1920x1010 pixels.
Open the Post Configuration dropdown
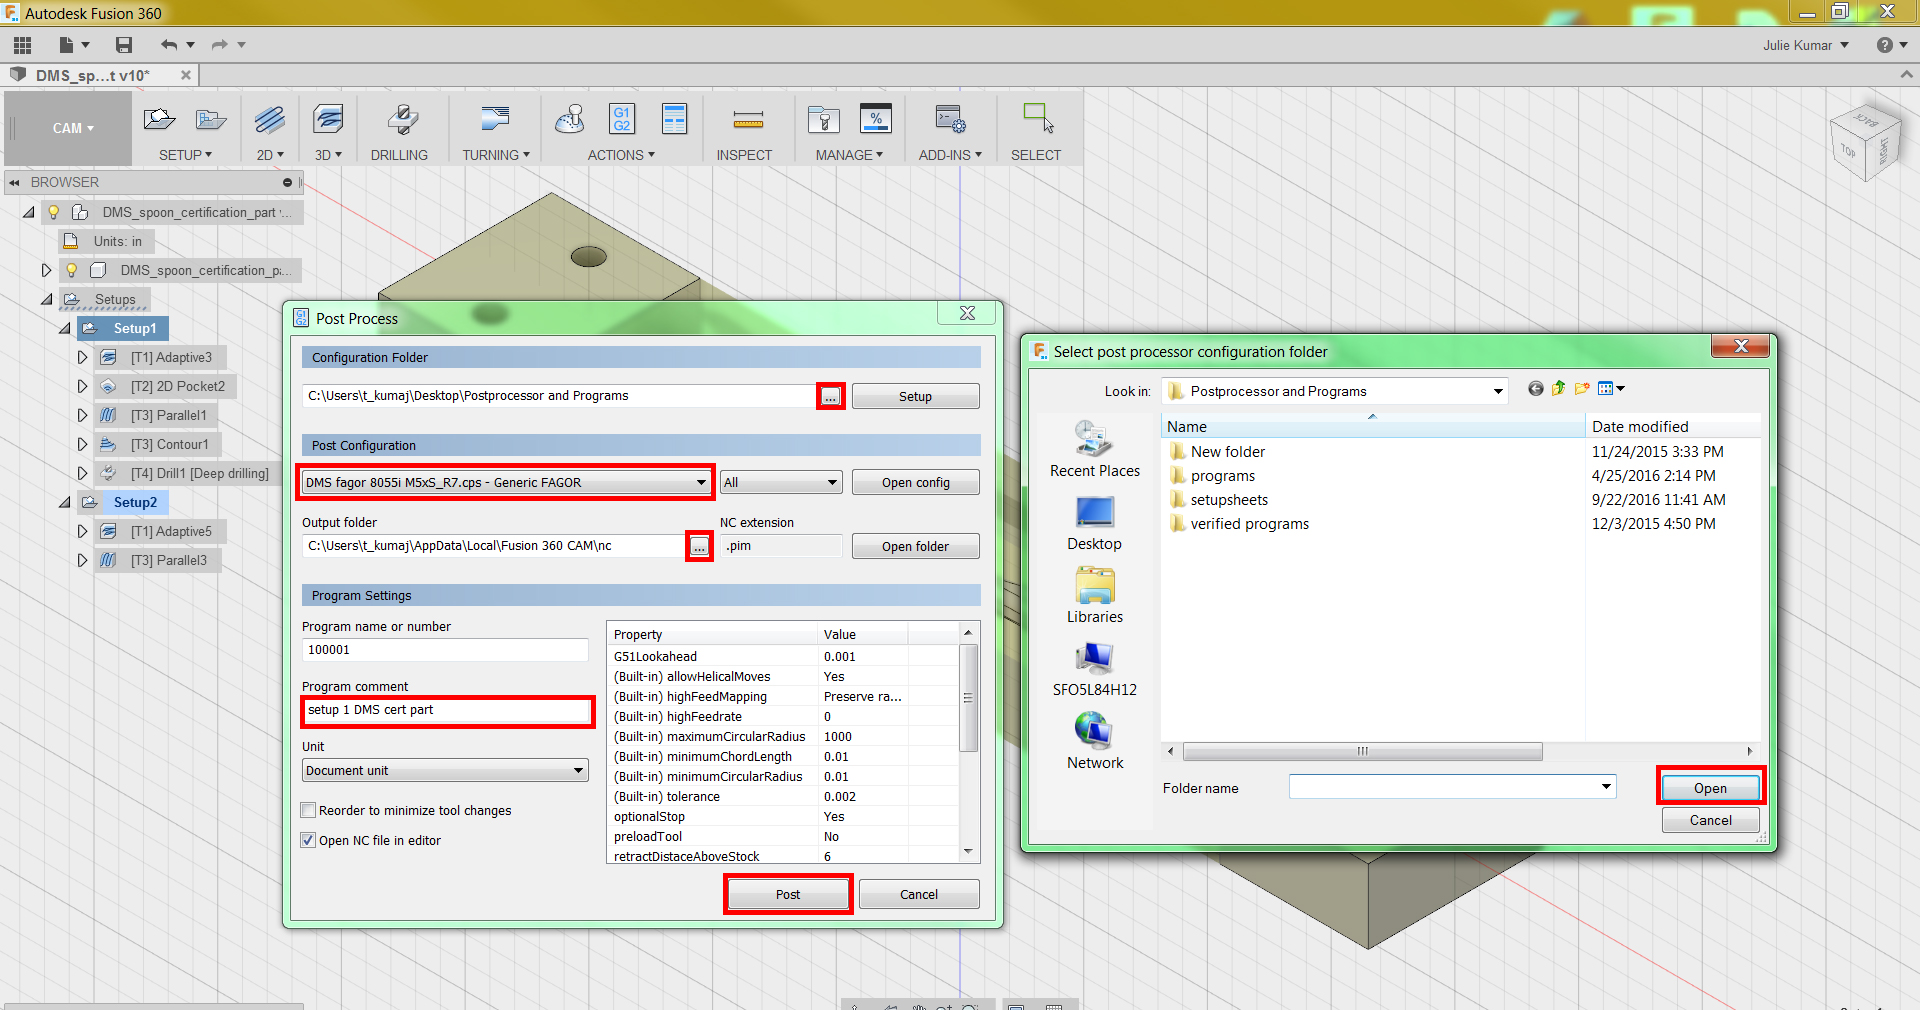506,482
